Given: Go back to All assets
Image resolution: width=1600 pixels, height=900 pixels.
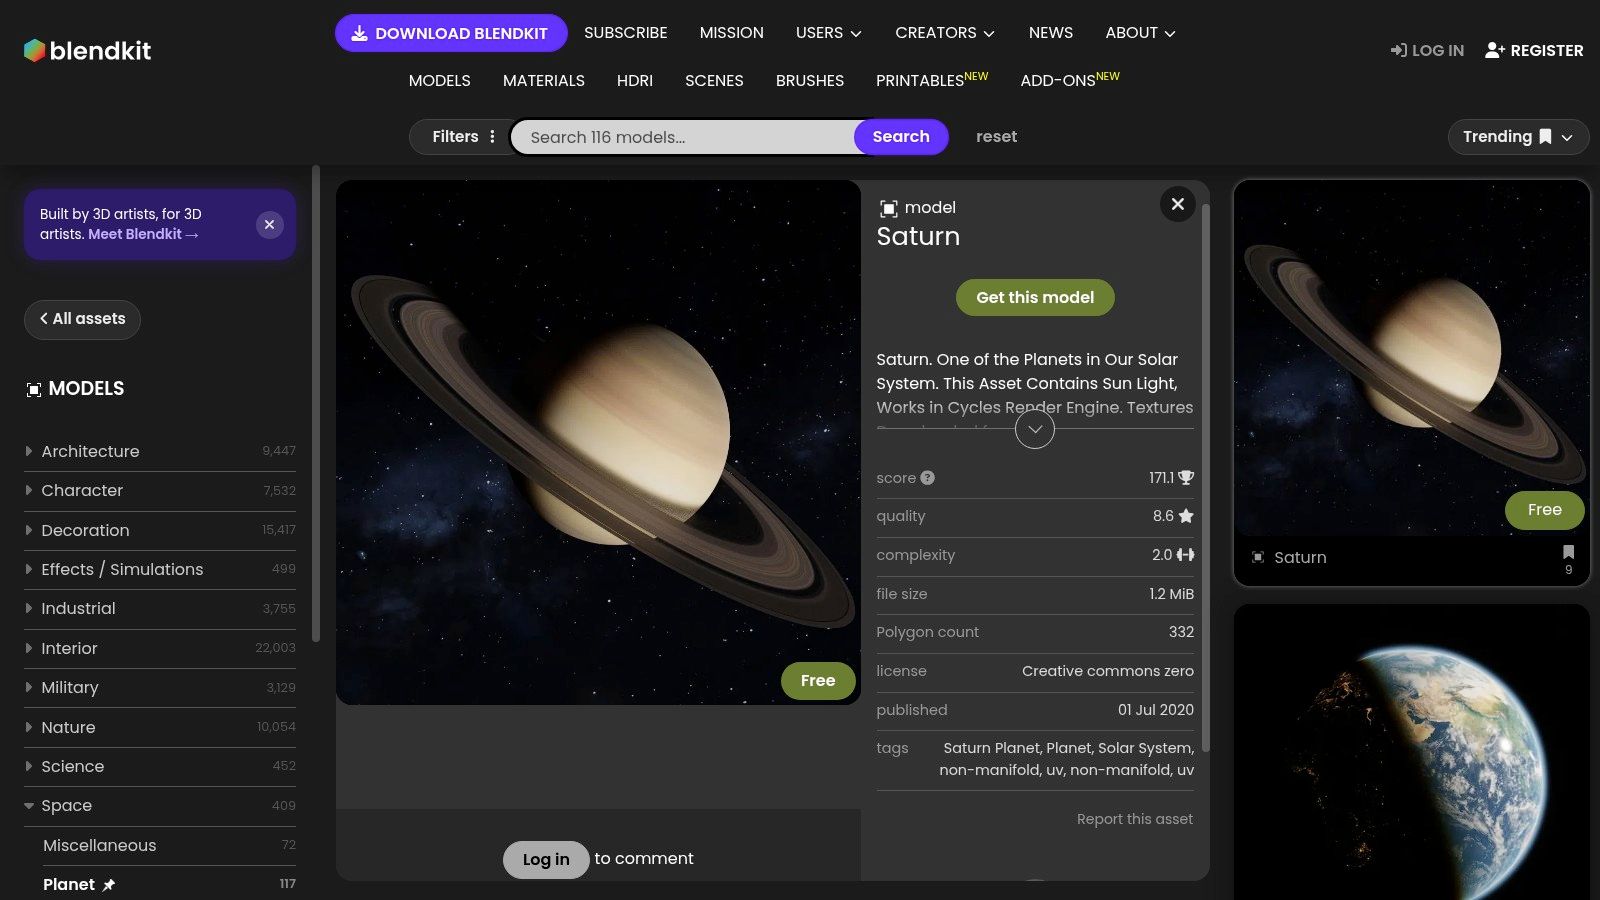Looking at the screenshot, I should coord(82,319).
